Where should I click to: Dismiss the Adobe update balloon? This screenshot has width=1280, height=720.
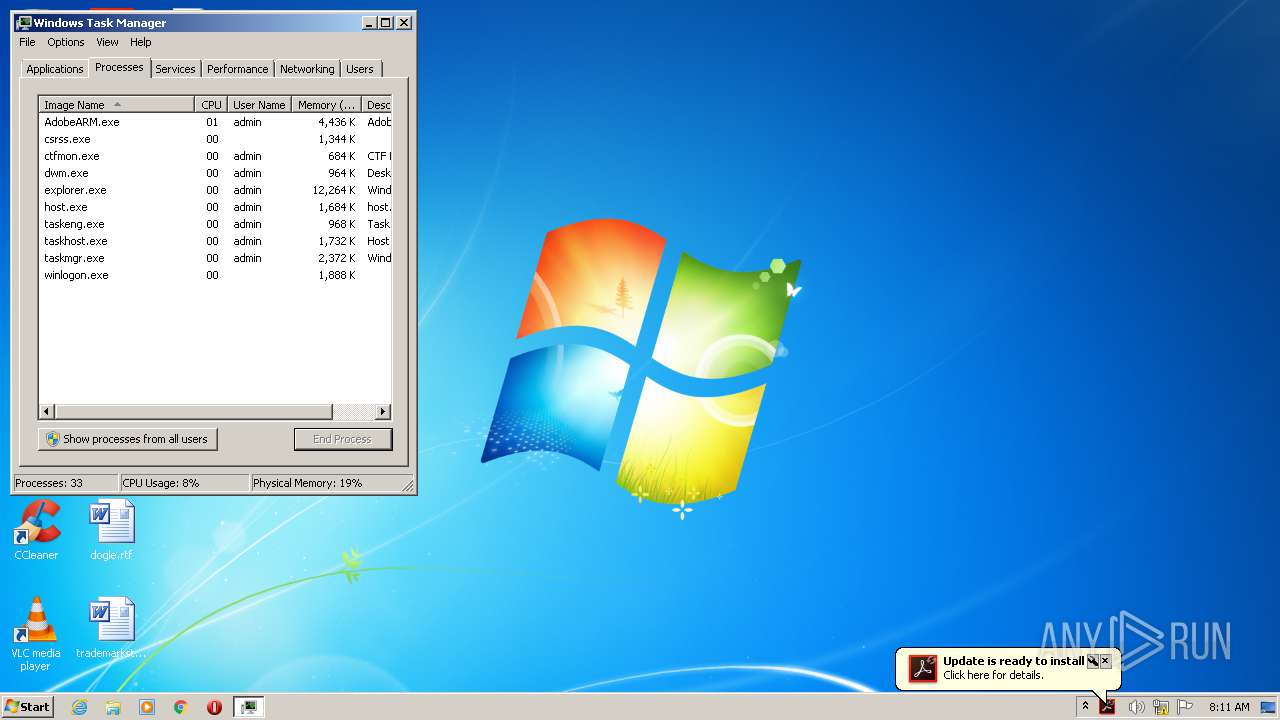click(1105, 661)
